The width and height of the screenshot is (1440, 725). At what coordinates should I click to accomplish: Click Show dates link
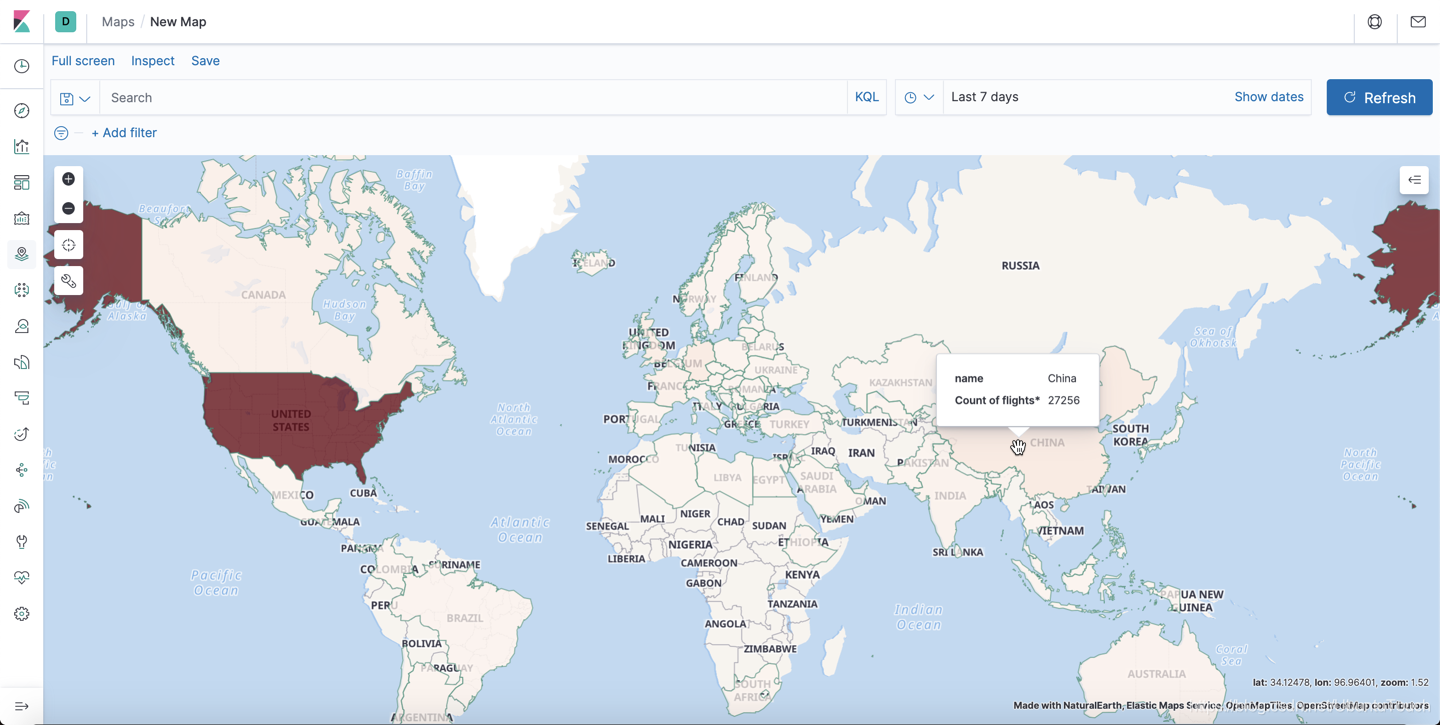[1269, 97]
